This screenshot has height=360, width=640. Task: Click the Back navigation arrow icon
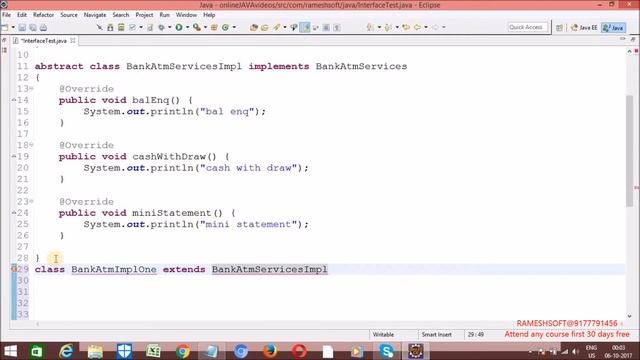pyautogui.click(x=417, y=27)
